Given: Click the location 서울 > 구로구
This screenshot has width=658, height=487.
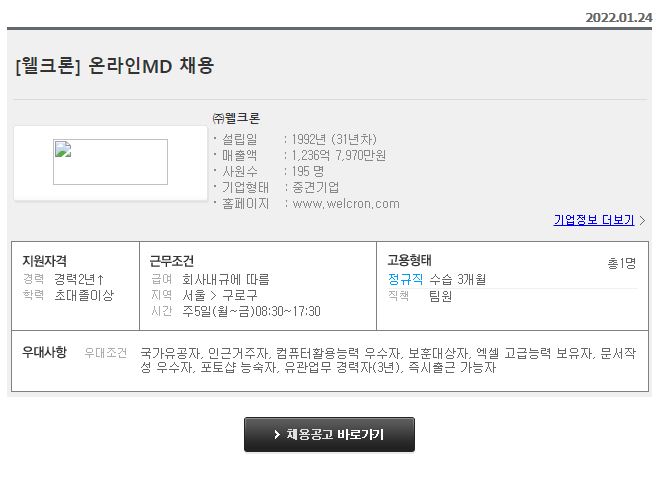Looking at the screenshot, I should pos(219,295).
